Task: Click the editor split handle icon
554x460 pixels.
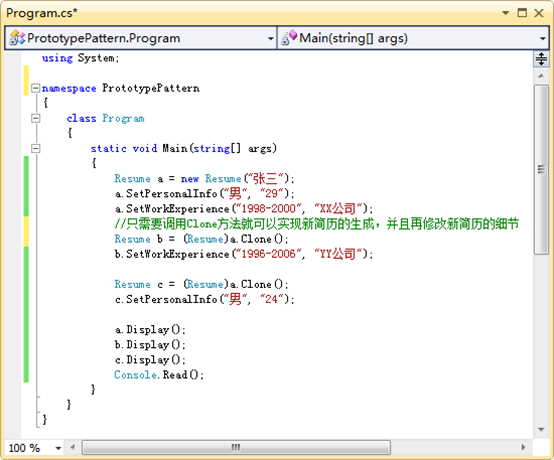Action: coord(541,59)
